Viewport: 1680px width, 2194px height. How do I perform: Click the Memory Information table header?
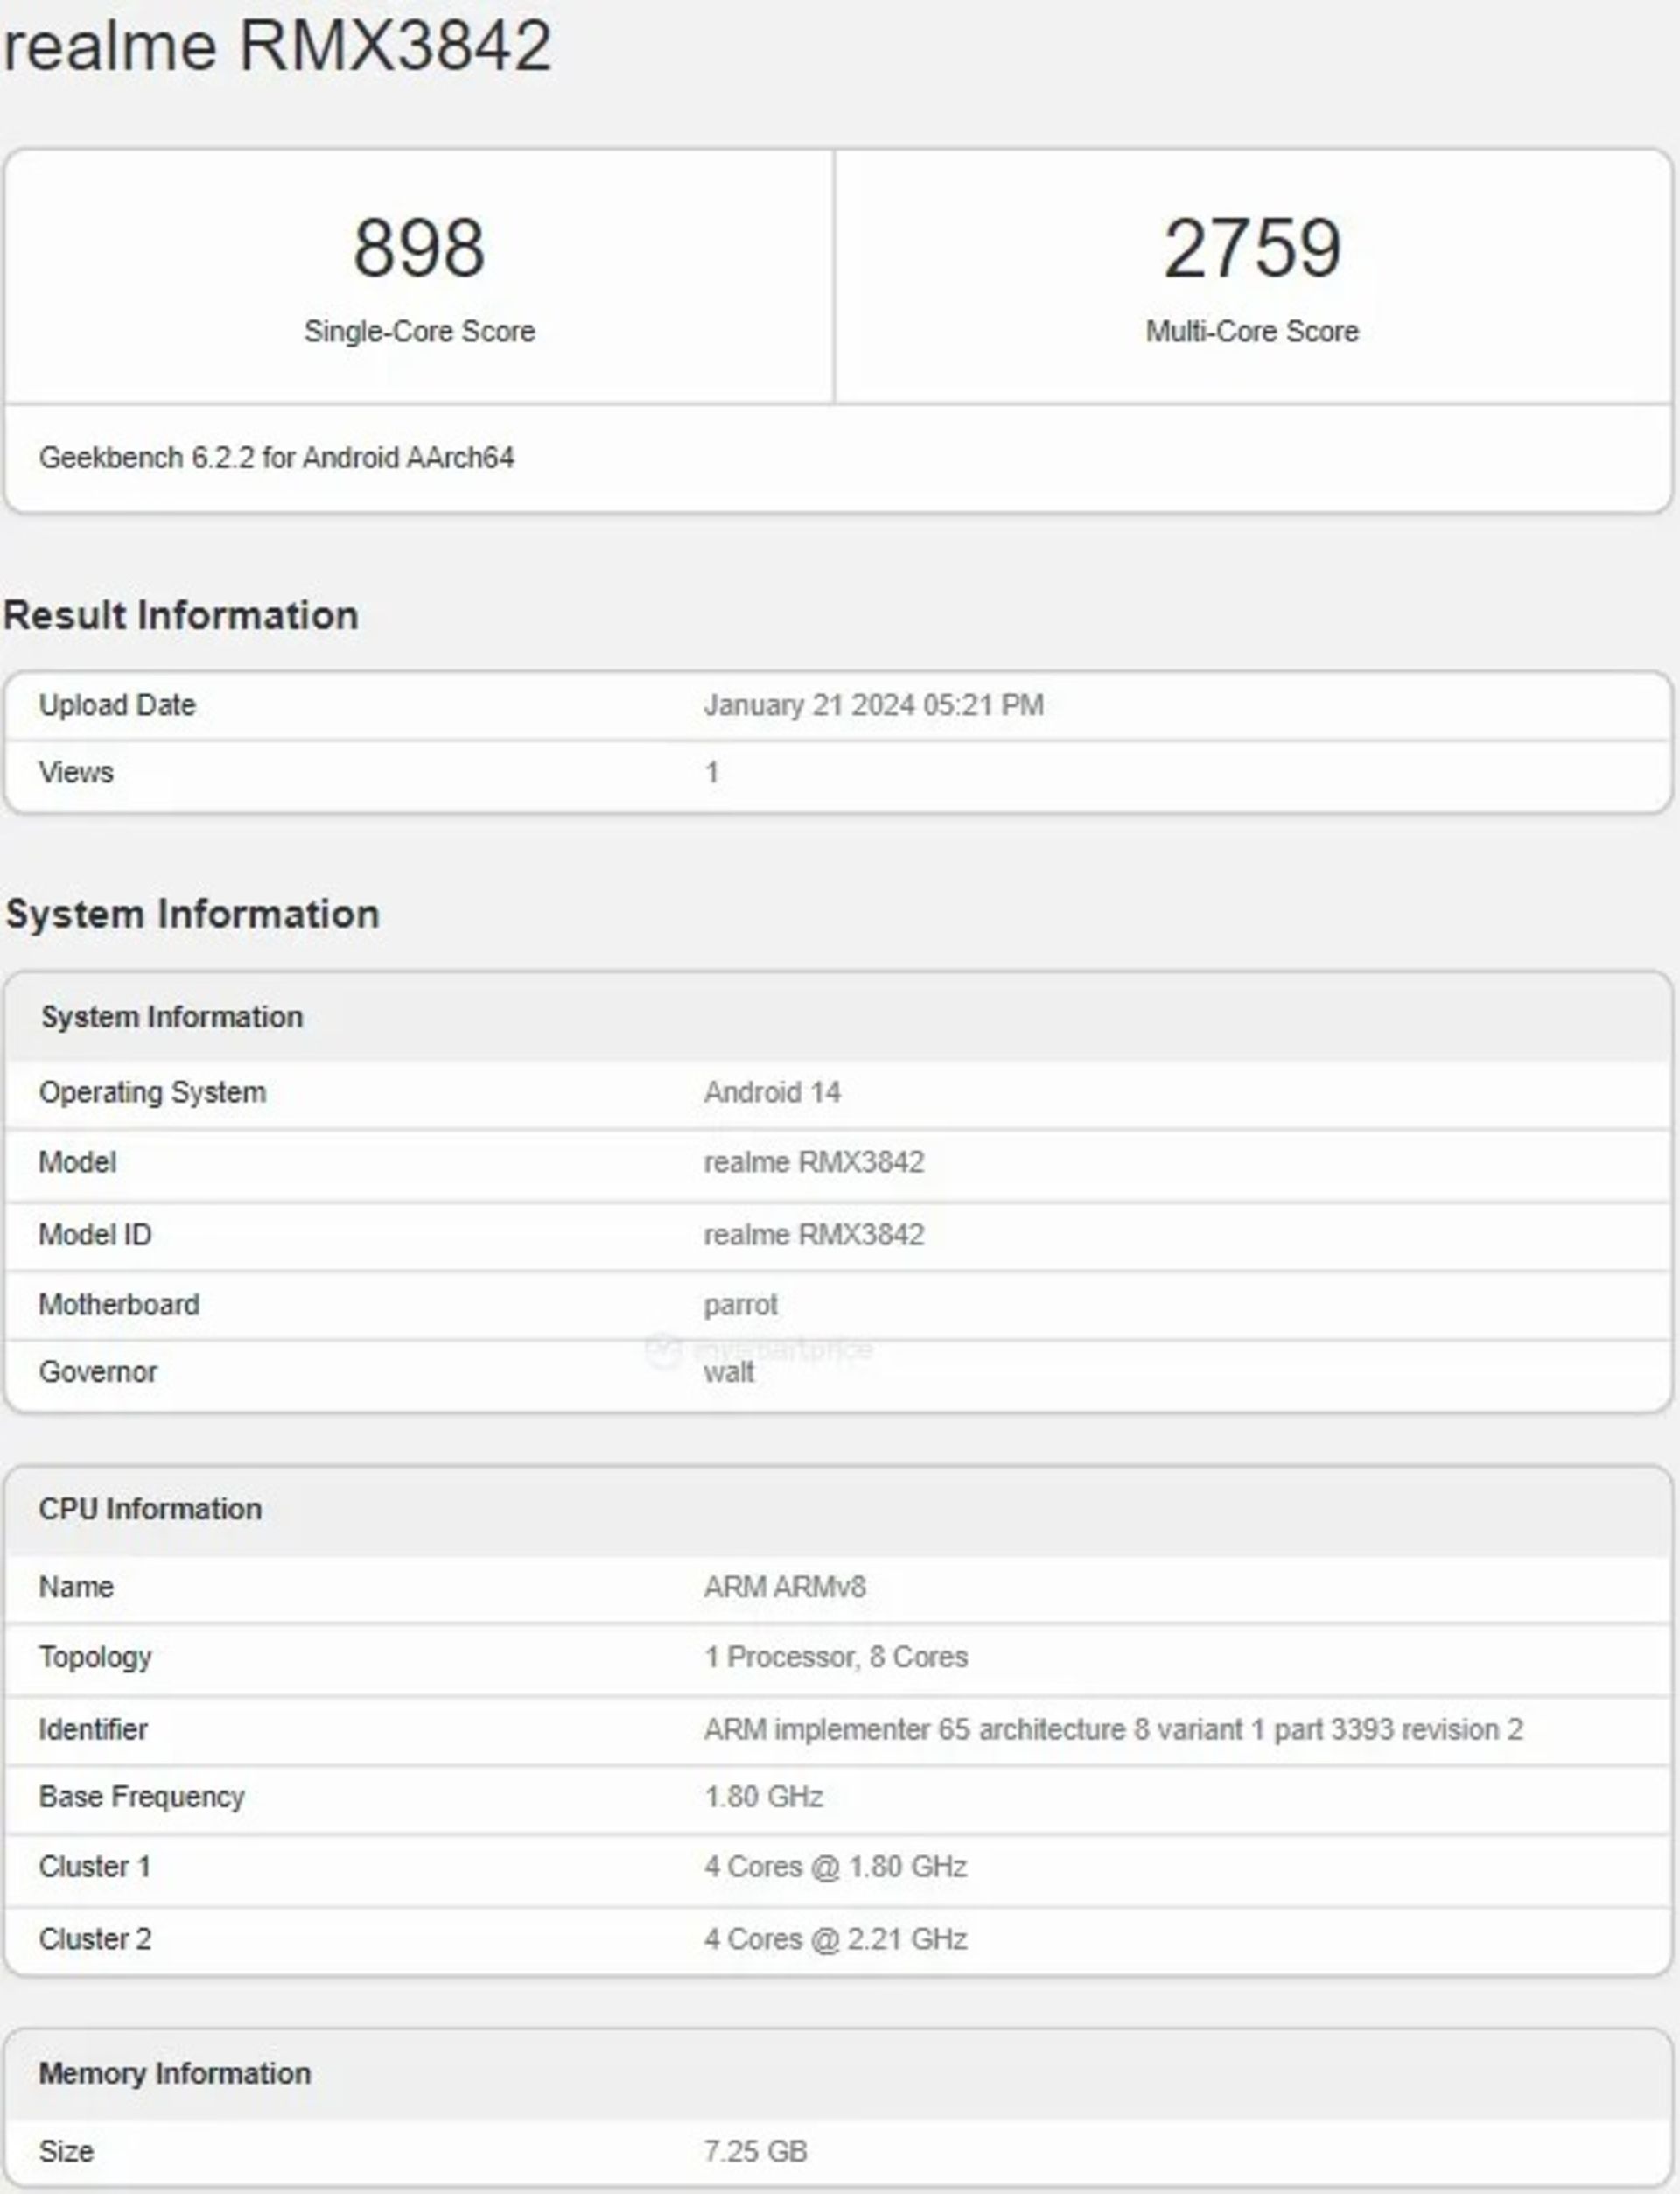pos(174,2073)
